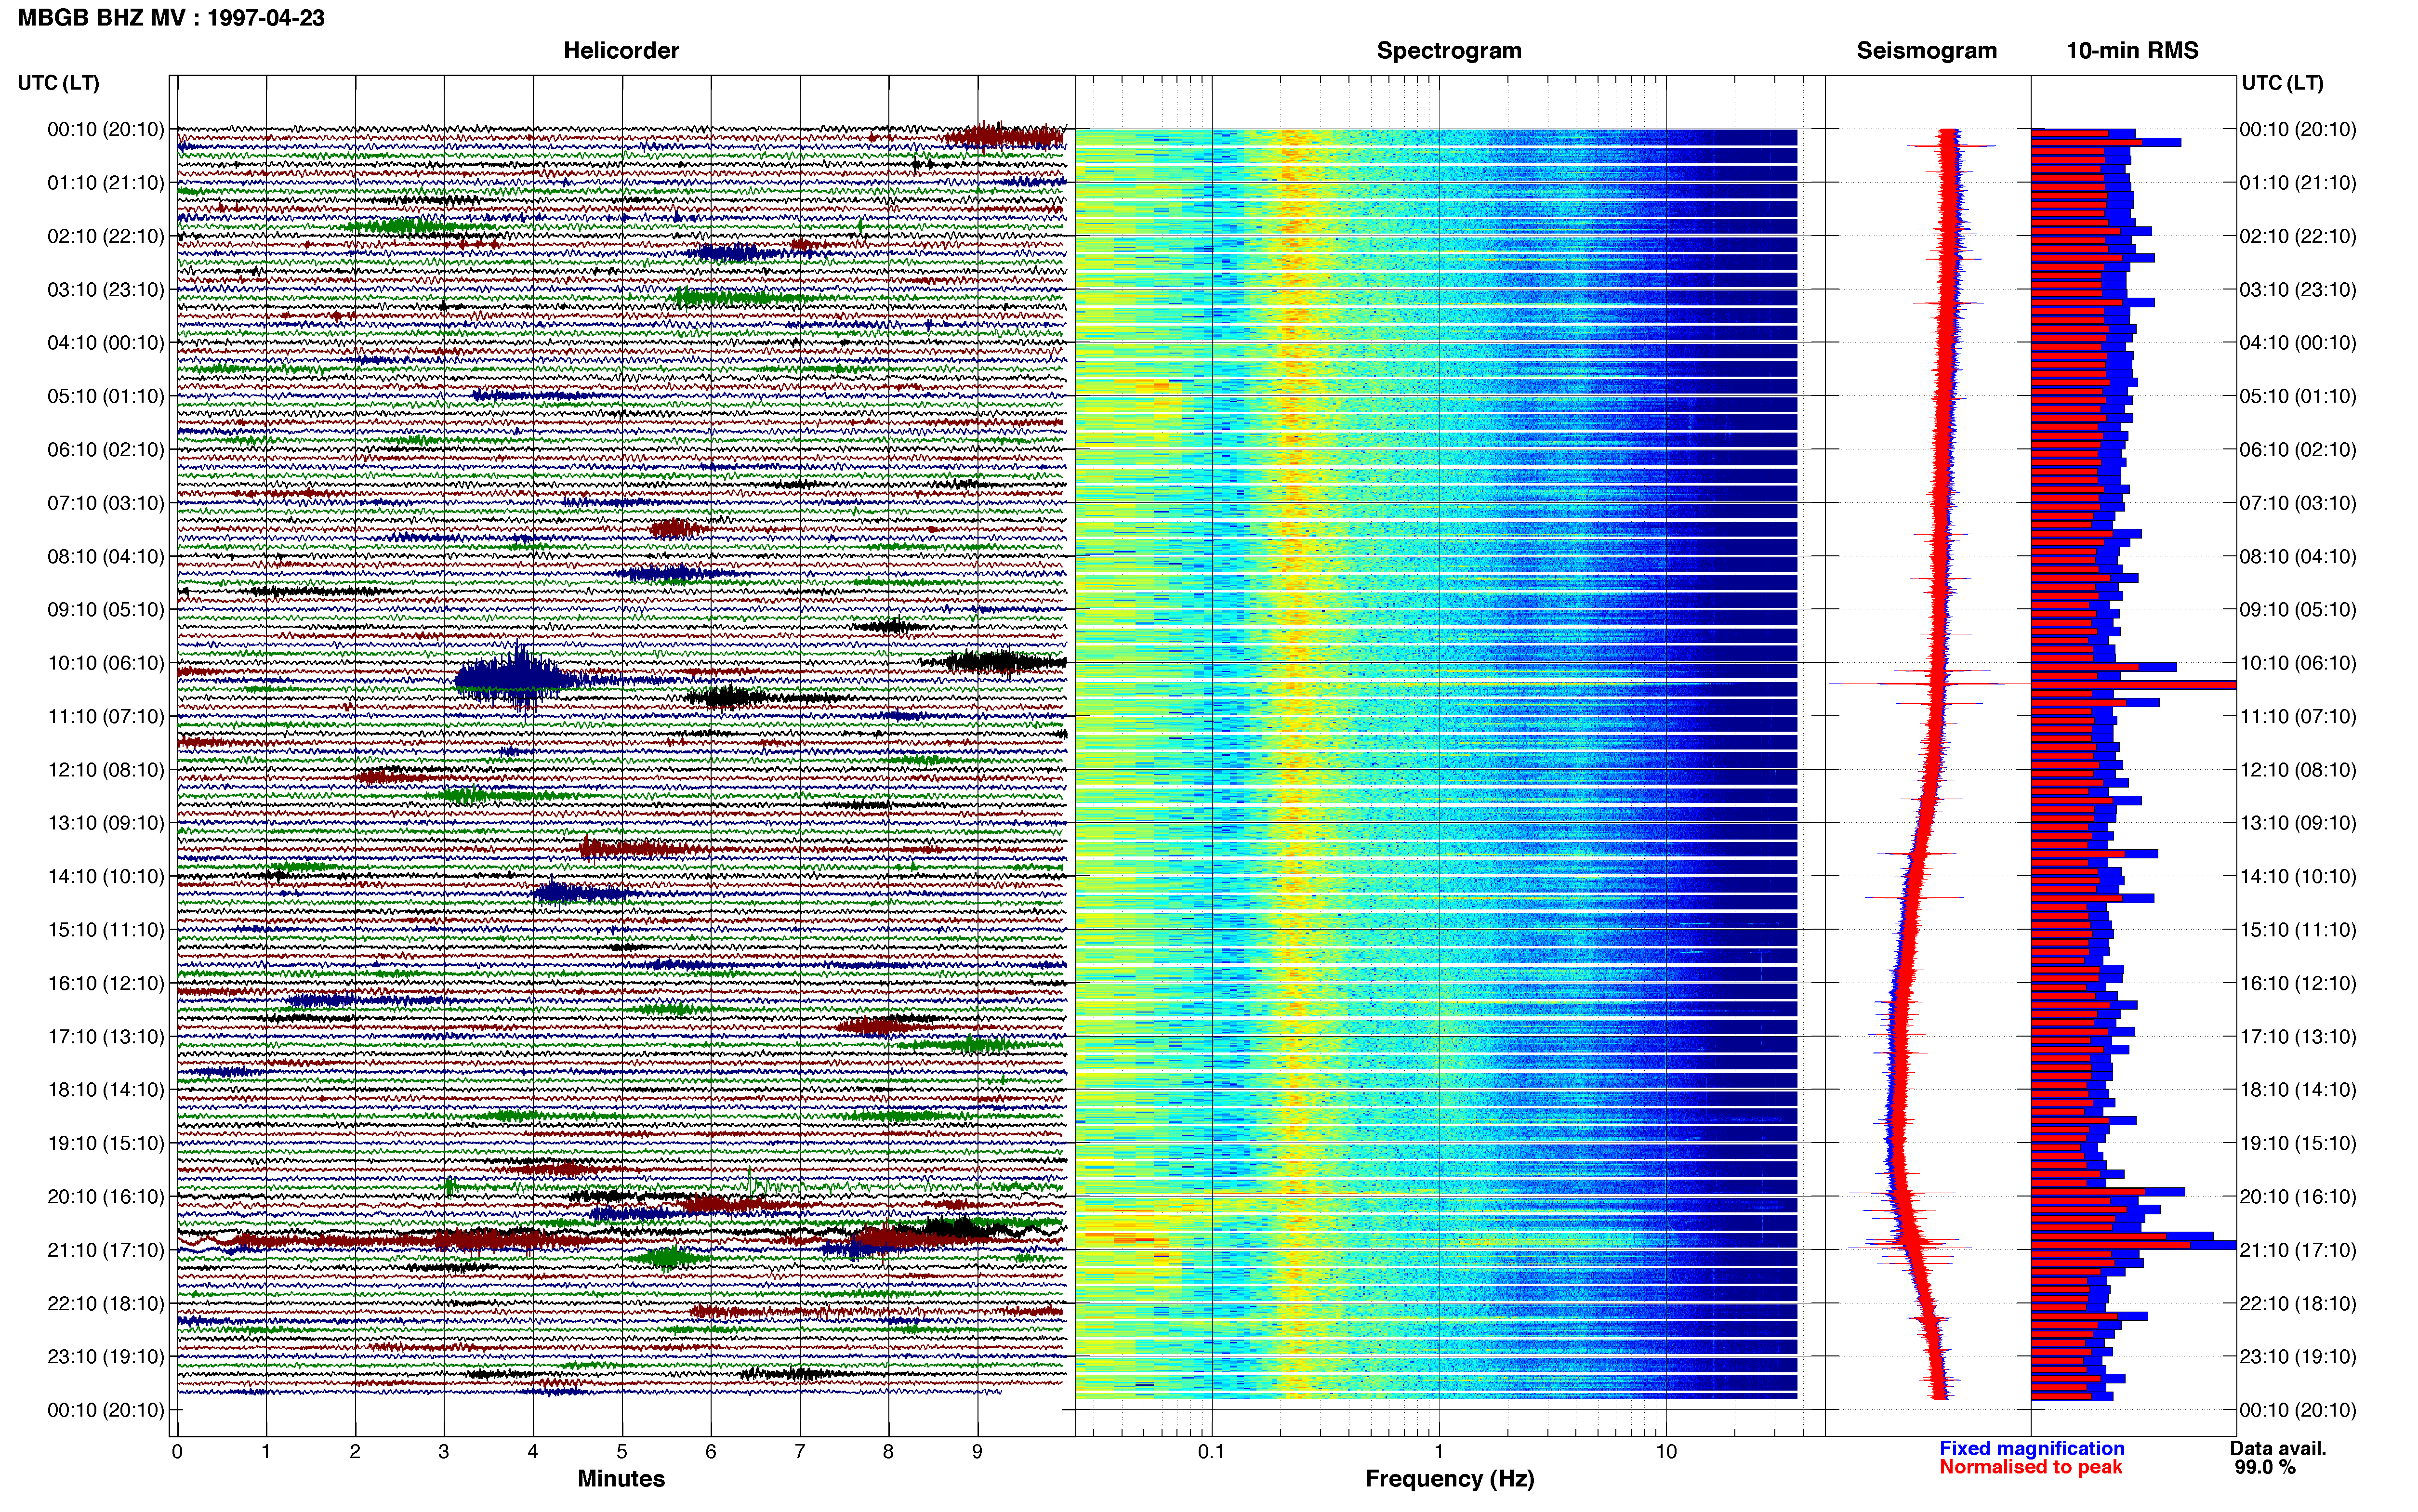Click left time label '23:10 (19:10)'
This screenshot has width=2418, height=1512.
pos(106,1357)
